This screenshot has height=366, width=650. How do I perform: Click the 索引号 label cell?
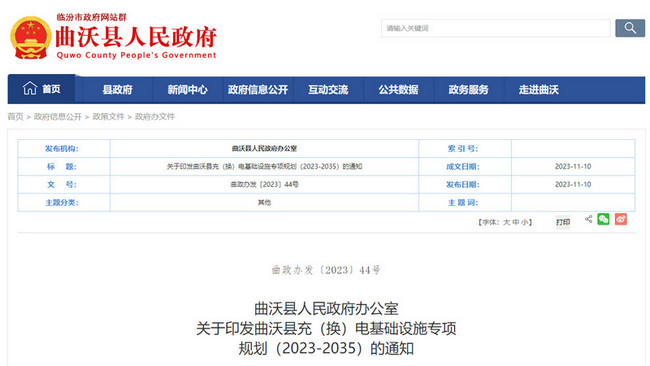click(x=465, y=148)
